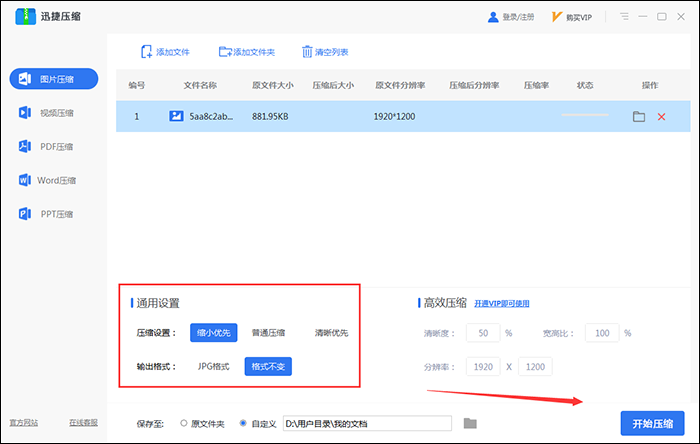This screenshot has height=444, width=700.
Task: Click the 状态 column header
Action: [585, 85]
